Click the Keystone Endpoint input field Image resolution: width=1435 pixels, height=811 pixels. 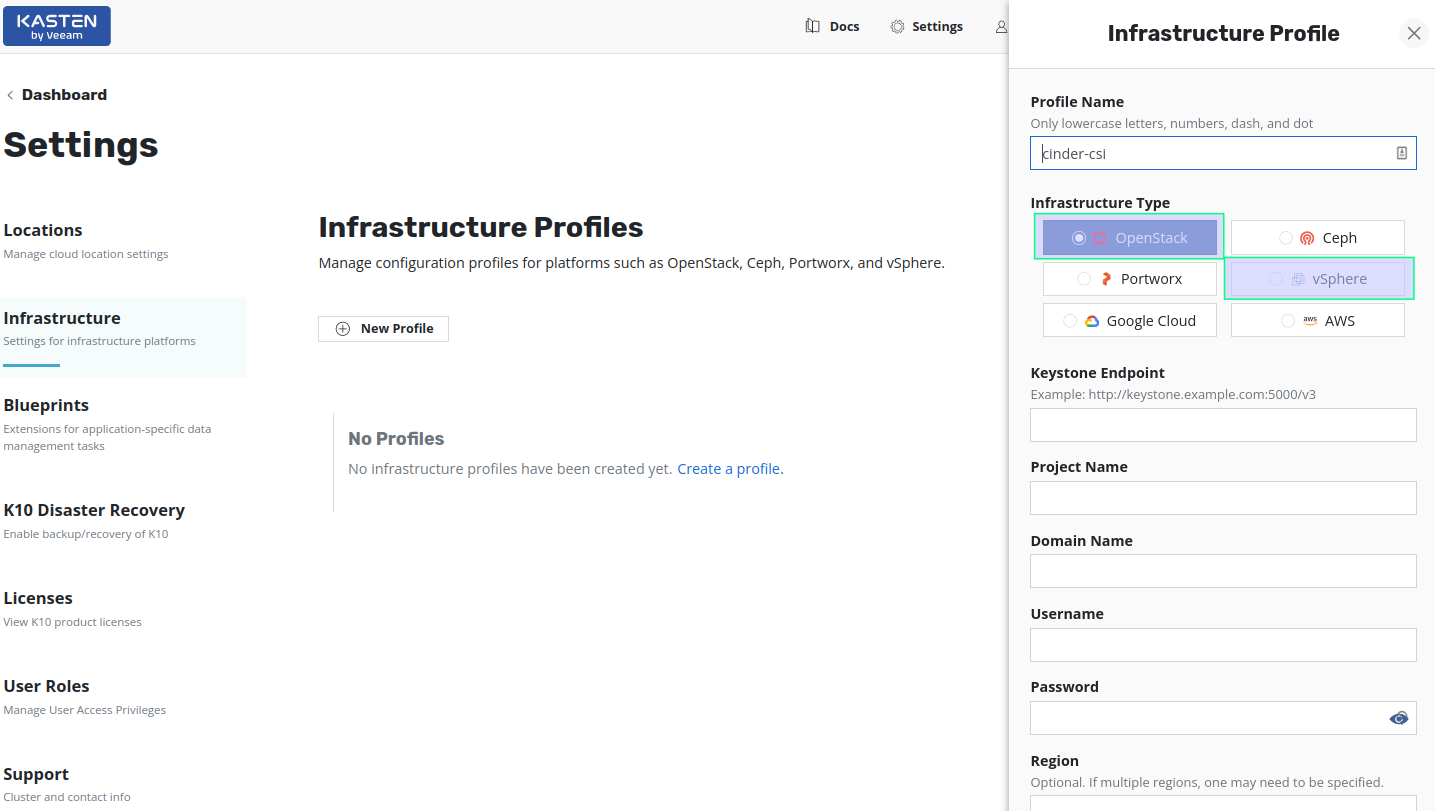[x=1223, y=425]
